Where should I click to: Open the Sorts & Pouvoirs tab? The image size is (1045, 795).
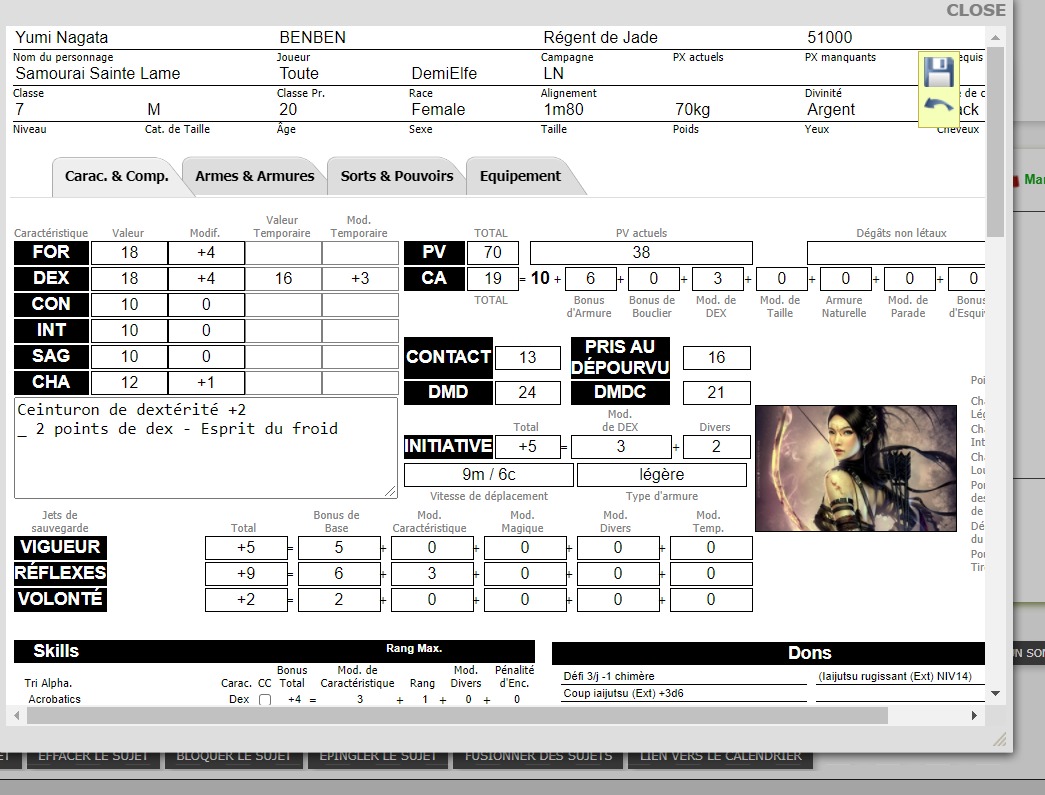pos(396,176)
